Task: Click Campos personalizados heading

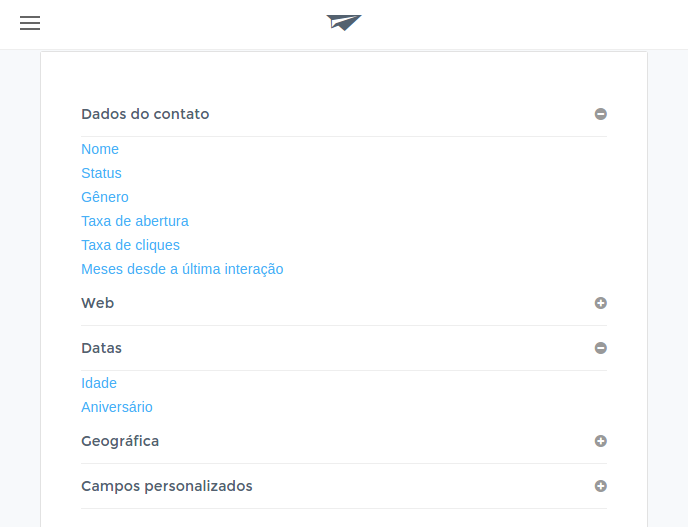Action: tap(167, 486)
